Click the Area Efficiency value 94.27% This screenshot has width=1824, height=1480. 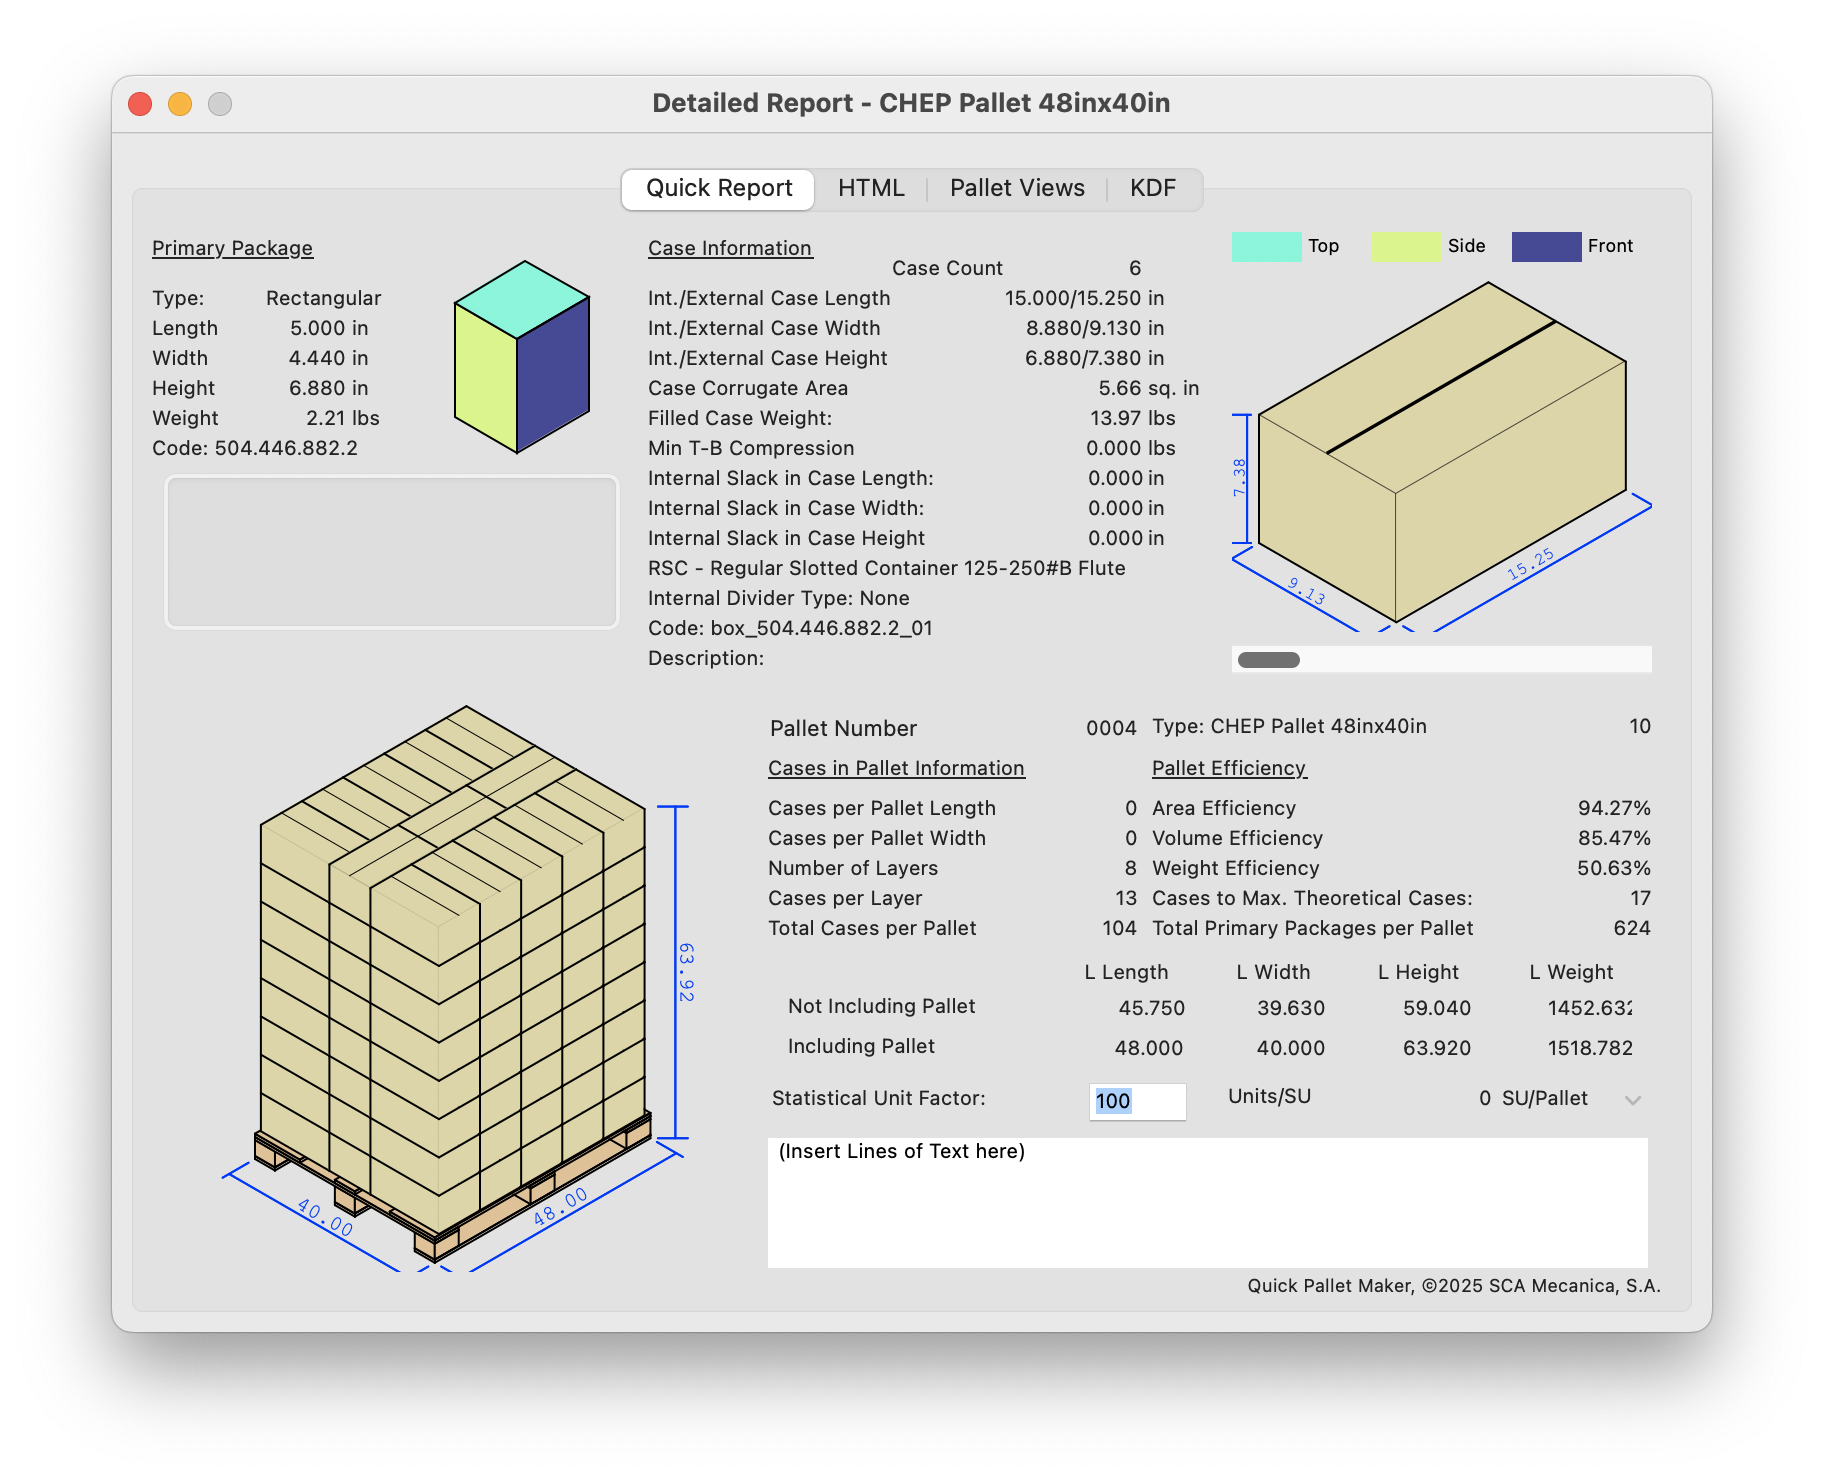[x=1614, y=808]
